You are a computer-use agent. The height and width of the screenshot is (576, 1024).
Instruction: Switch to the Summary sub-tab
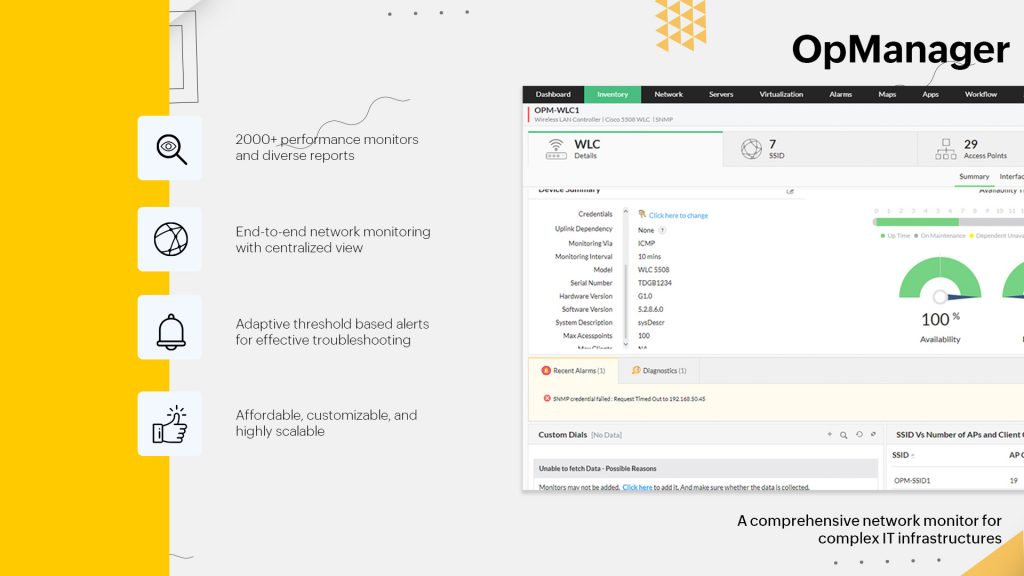click(974, 176)
